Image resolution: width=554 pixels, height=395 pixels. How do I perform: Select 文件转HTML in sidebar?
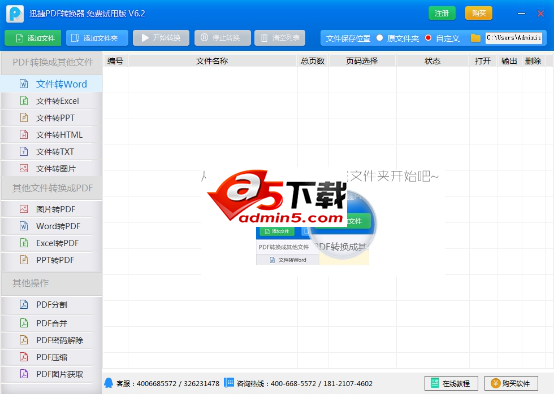[52, 135]
